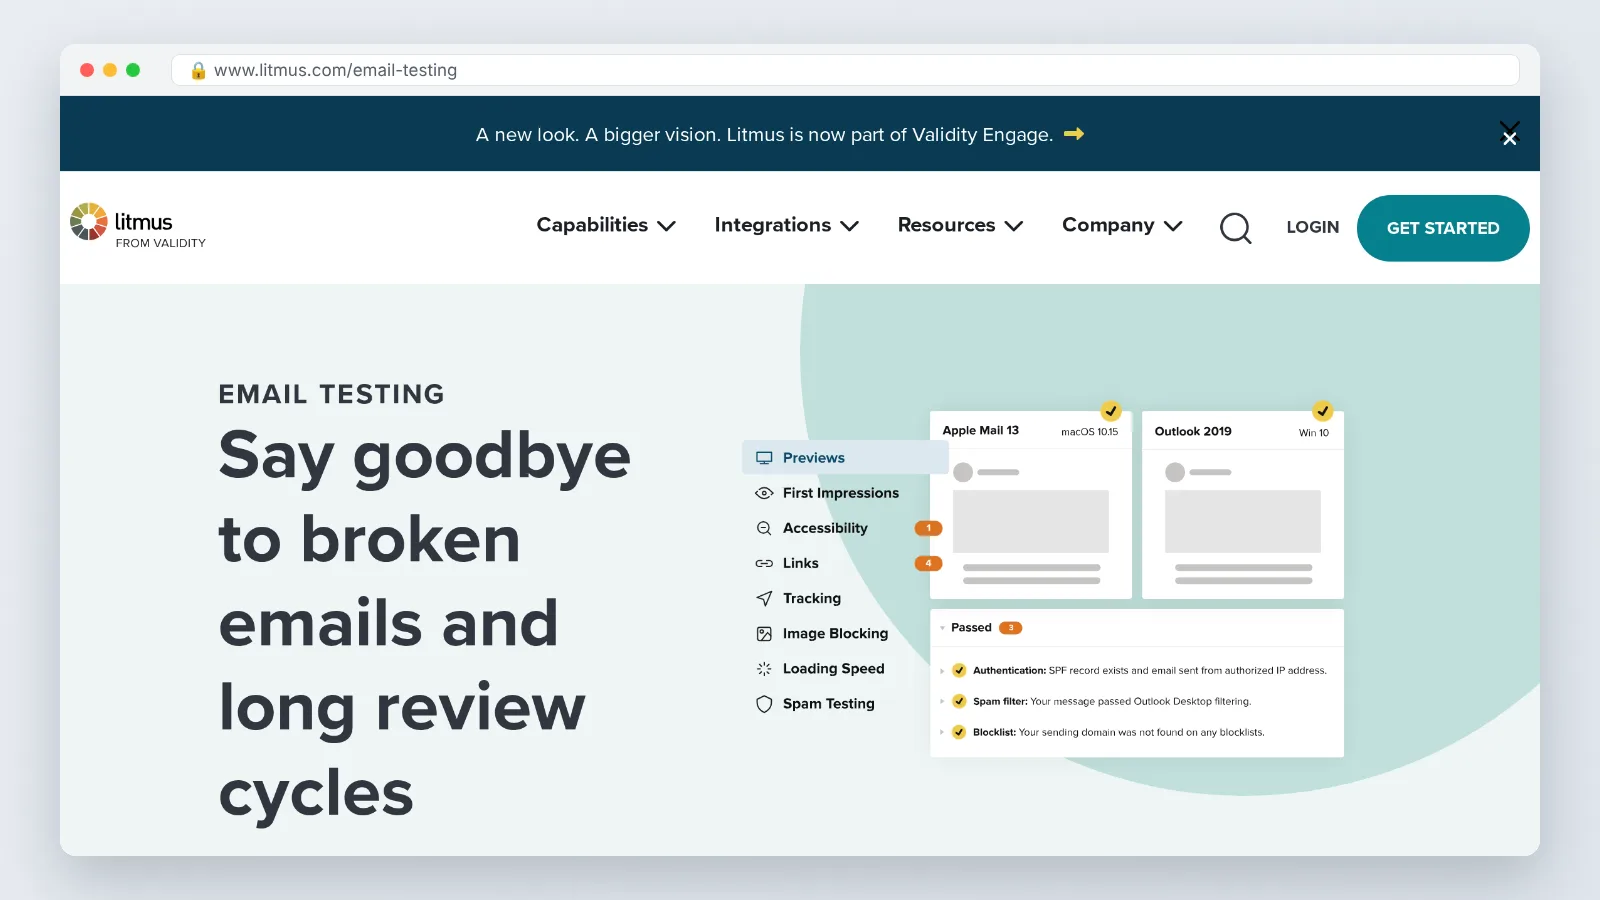
Task: Open the Company dropdown
Action: click(1122, 225)
